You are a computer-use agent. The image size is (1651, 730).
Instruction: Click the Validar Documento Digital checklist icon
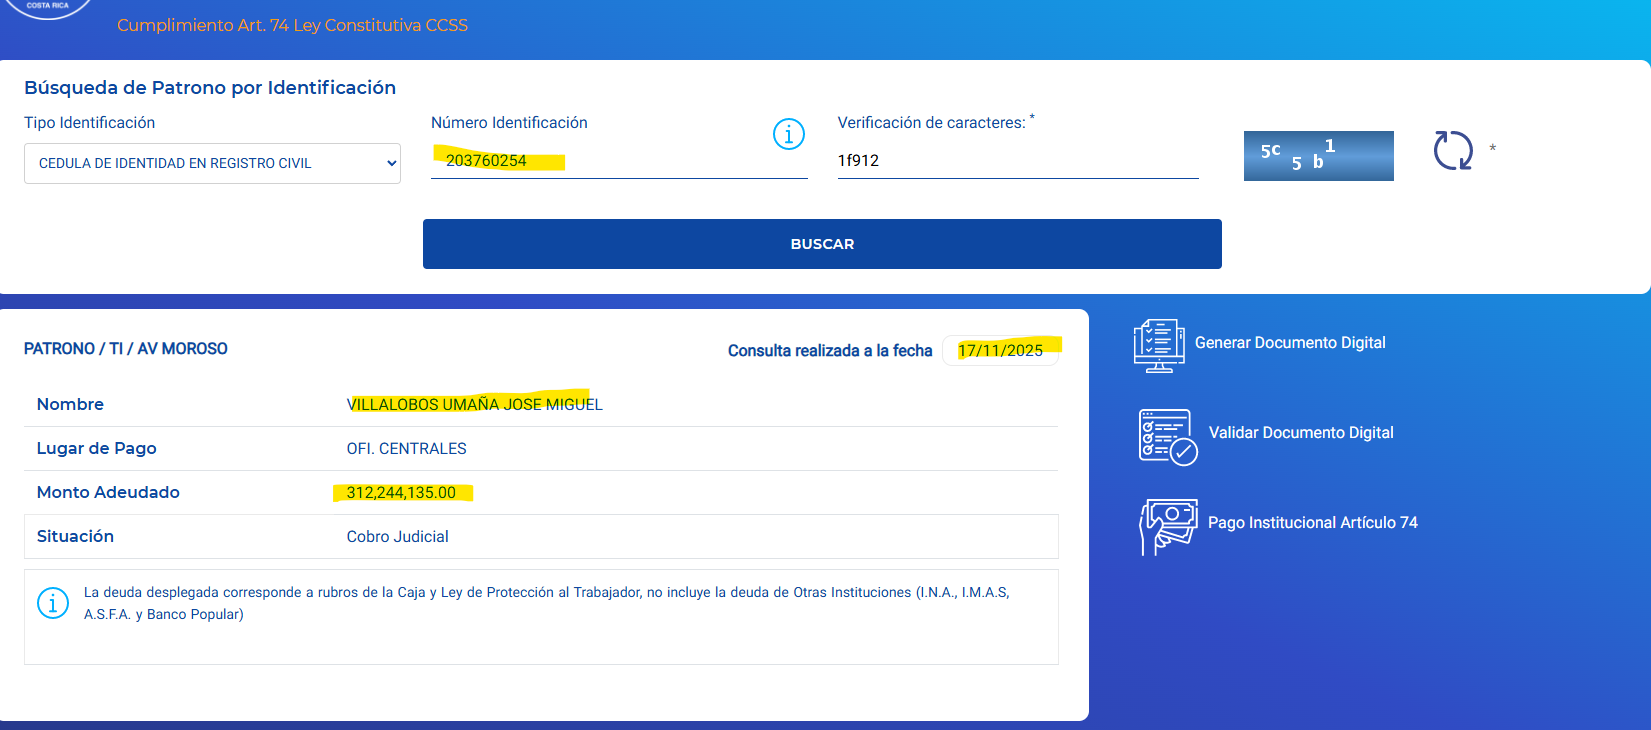pyautogui.click(x=1167, y=437)
